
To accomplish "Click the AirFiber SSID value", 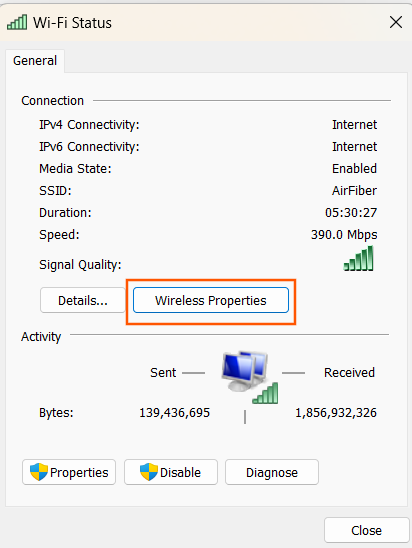I will click(x=354, y=191).
